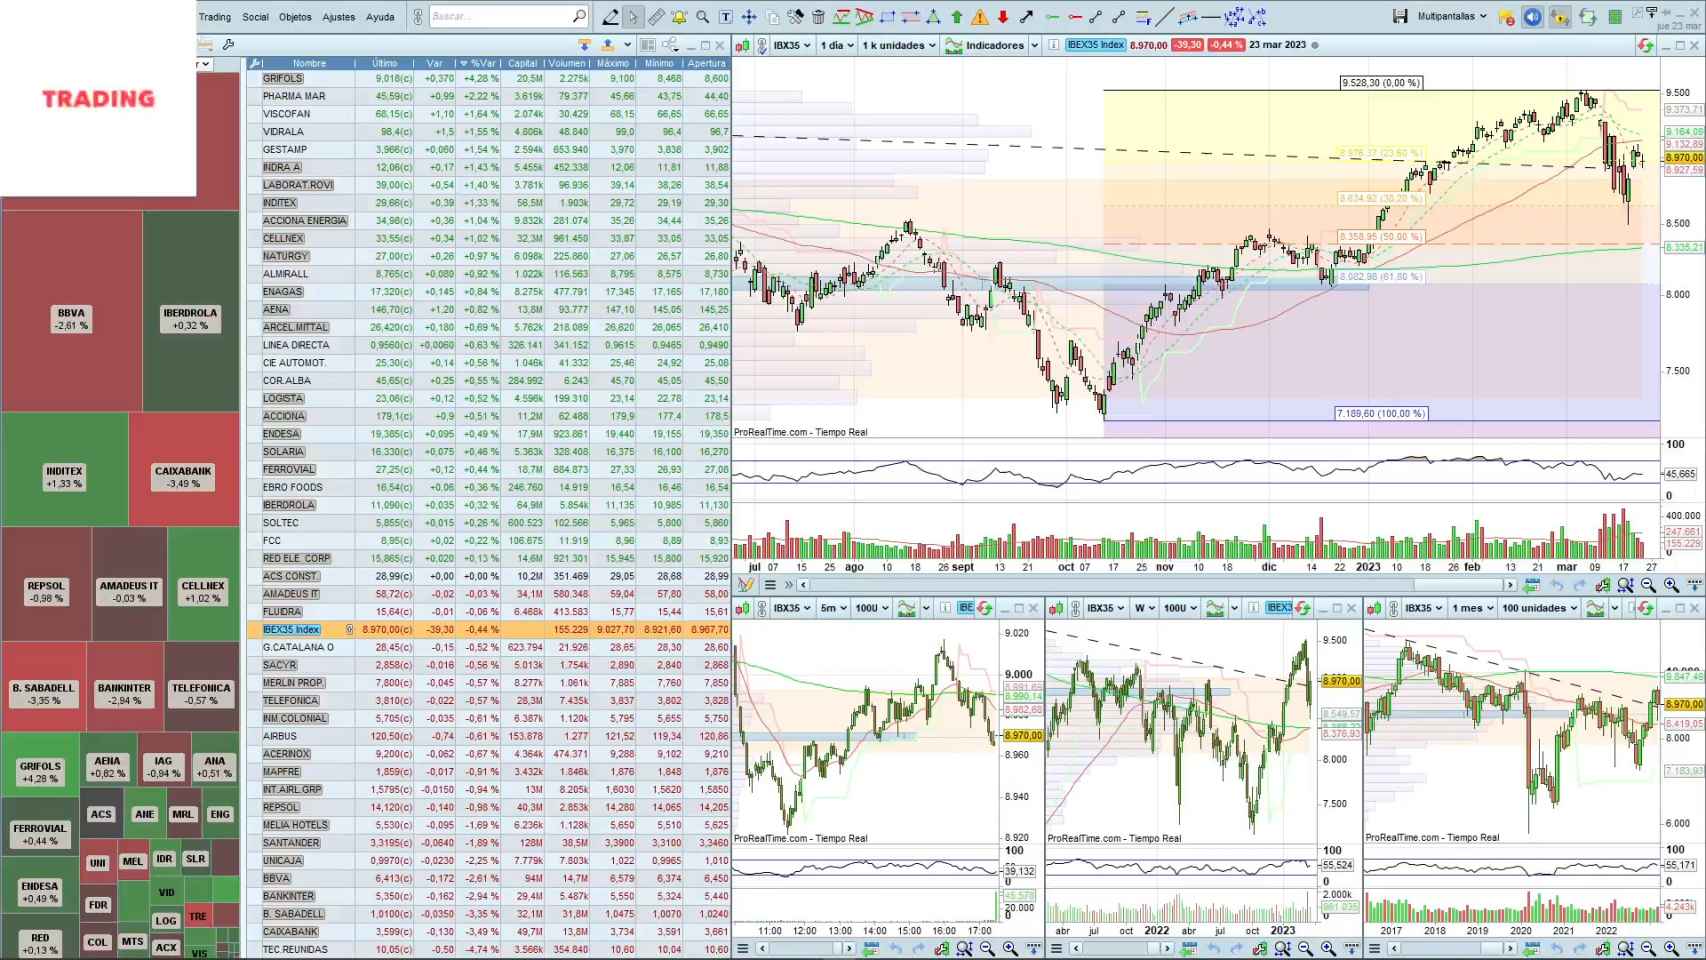The width and height of the screenshot is (1706, 960).
Task: Select the warning triangle marker tool
Action: [x=980, y=16]
